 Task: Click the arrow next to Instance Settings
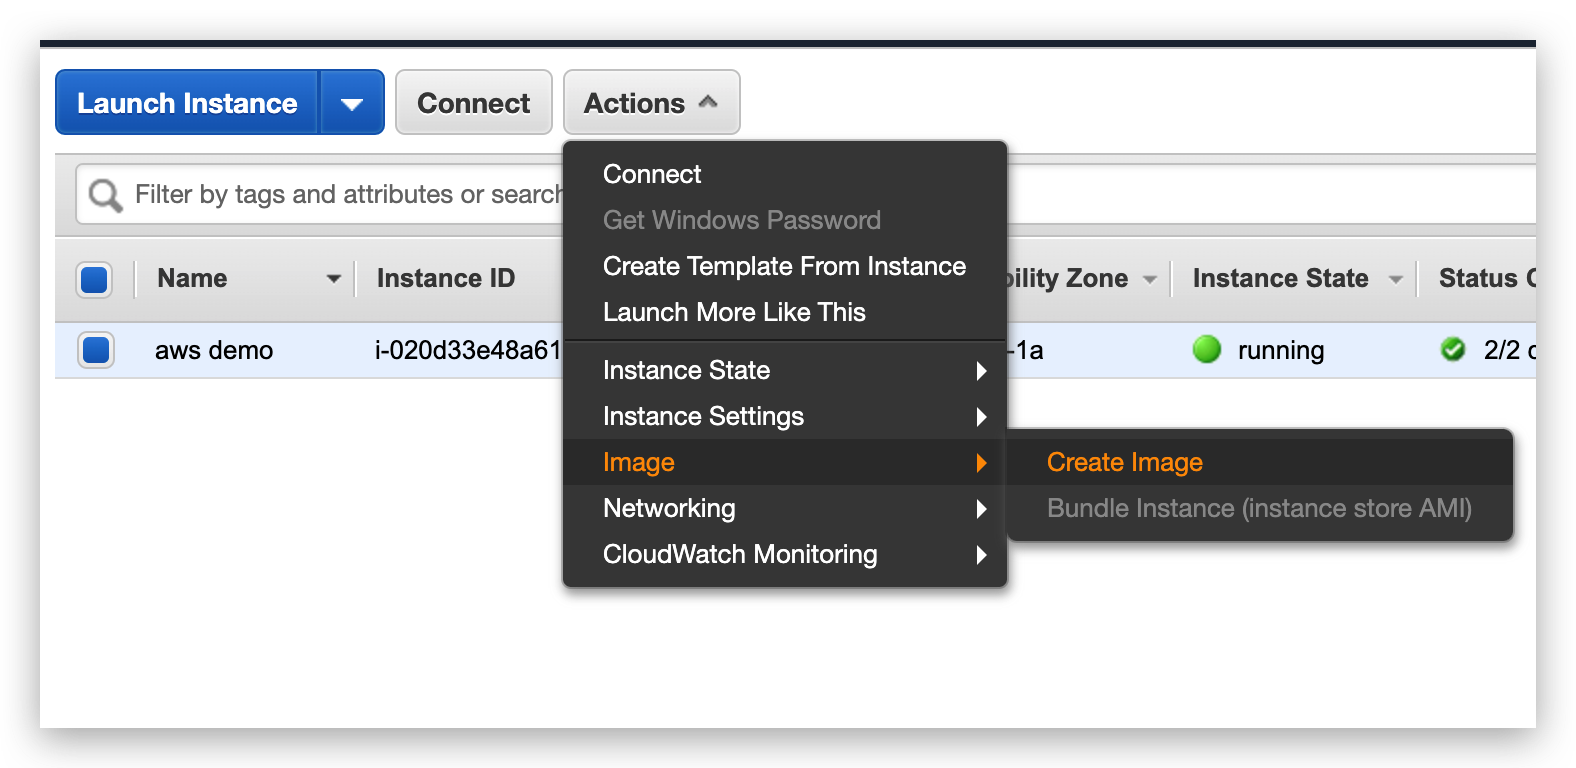click(x=981, y=417)
